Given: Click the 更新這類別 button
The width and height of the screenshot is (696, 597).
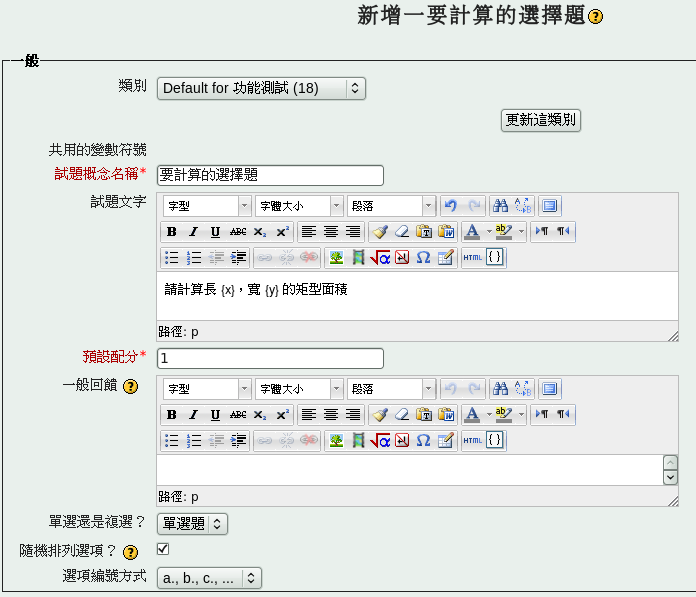Looking at the screenshot, I should tap(541, 120).
